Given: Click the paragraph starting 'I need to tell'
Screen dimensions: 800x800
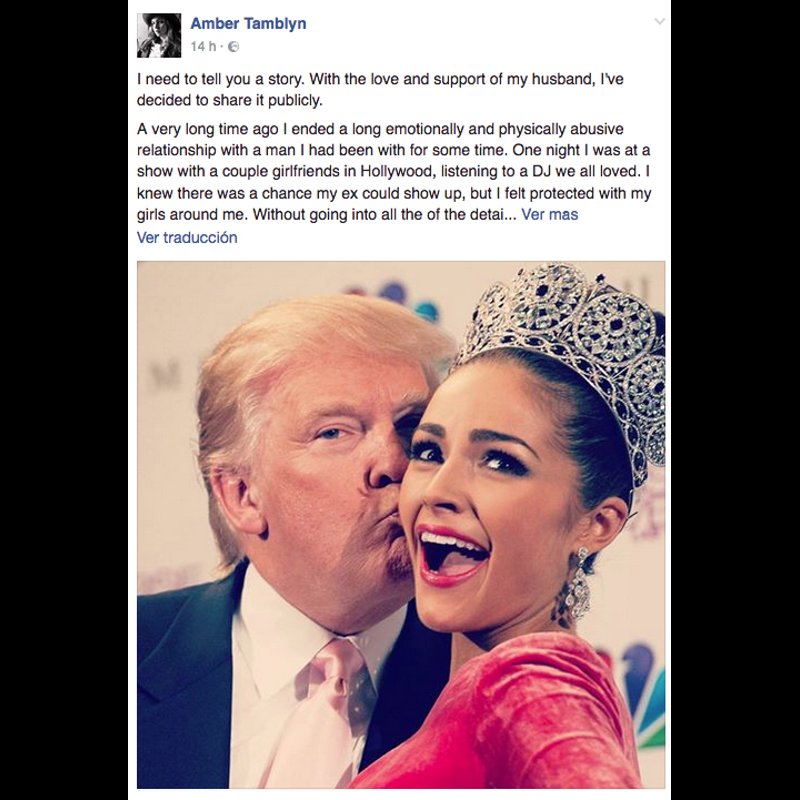Looking at the screenshot, I should point(380,89).
